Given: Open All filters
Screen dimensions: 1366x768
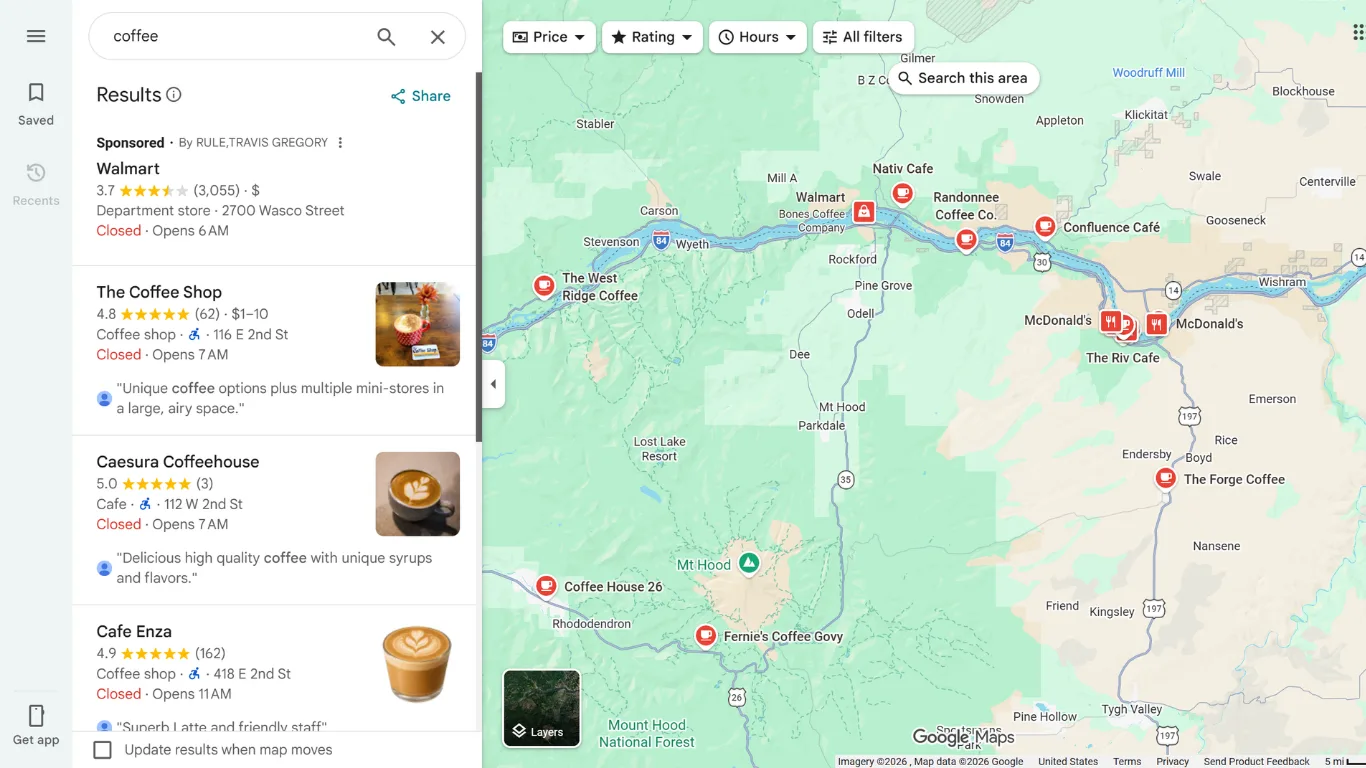Looking at the screenshot, I should tap(863, 37).
